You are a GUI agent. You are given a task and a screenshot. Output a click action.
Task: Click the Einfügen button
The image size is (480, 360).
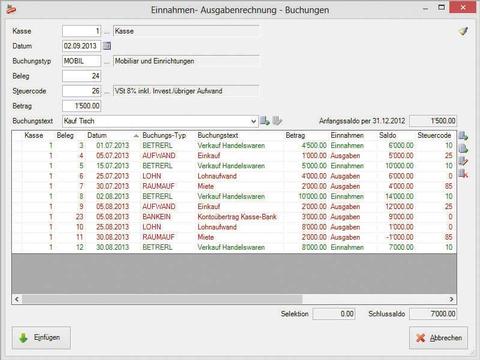coord(41,338)
